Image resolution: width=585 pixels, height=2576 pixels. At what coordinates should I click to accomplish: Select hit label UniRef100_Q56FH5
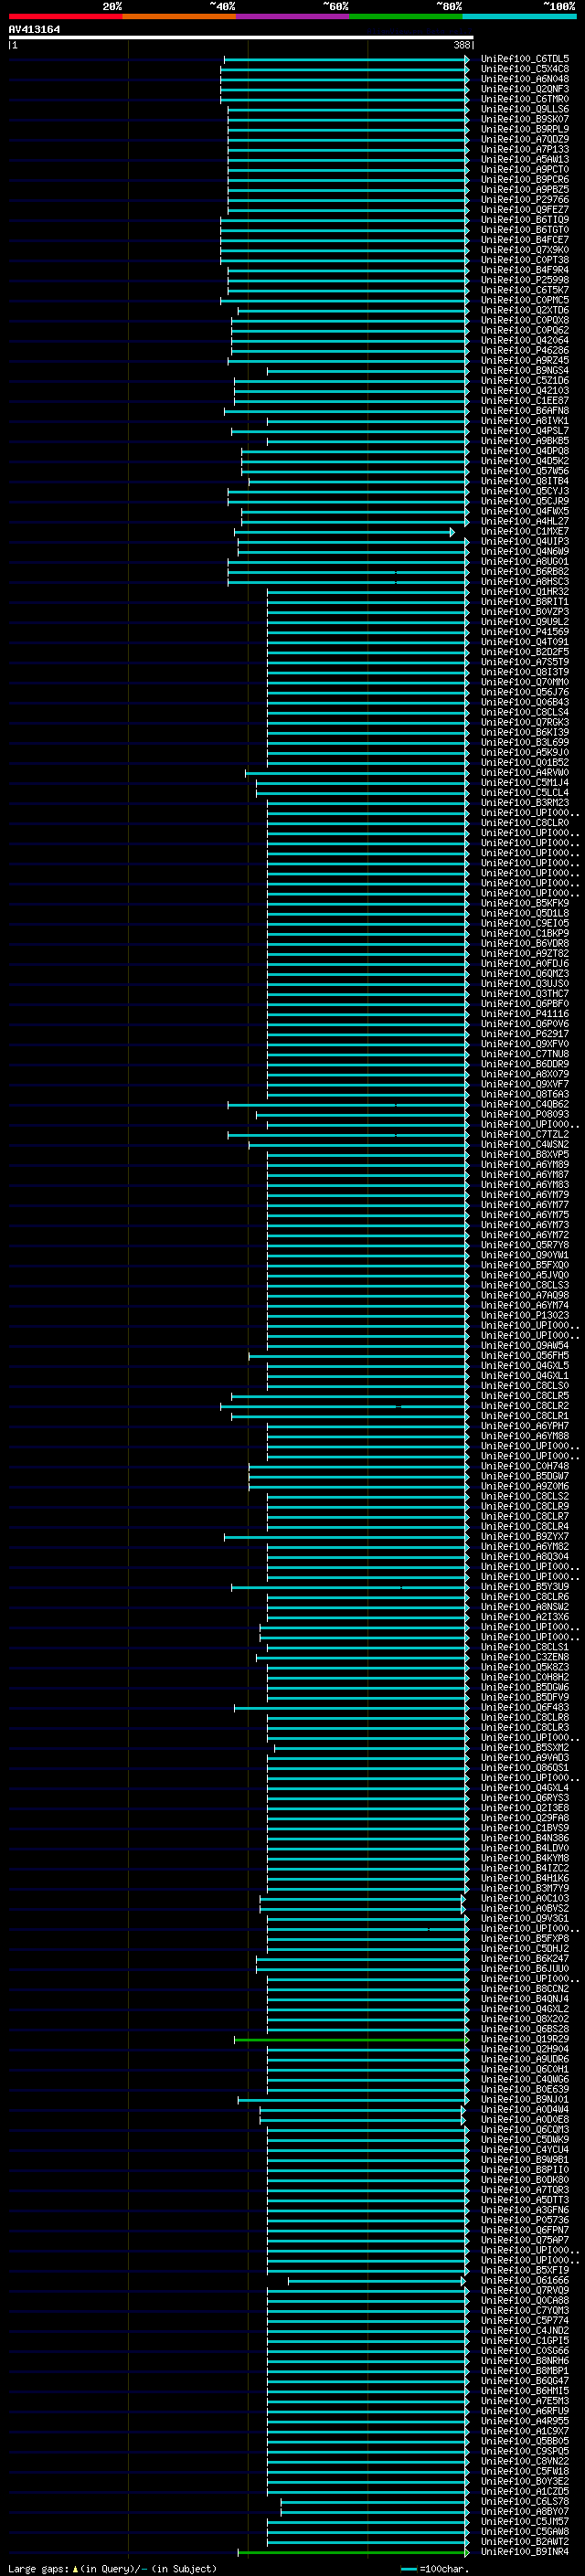(x=524, y=1356)
